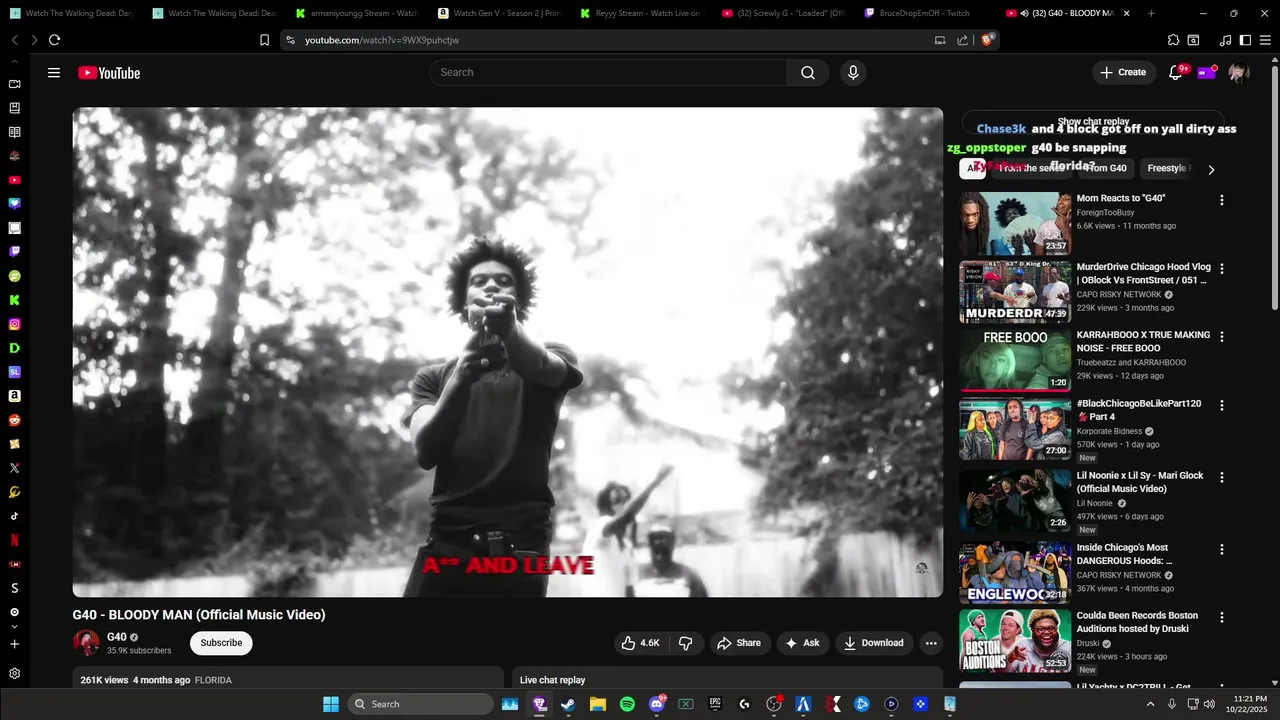Dislike the video with thumbs down
Viewport: 1280px width, 720px height.
click(x=686, y=643)
